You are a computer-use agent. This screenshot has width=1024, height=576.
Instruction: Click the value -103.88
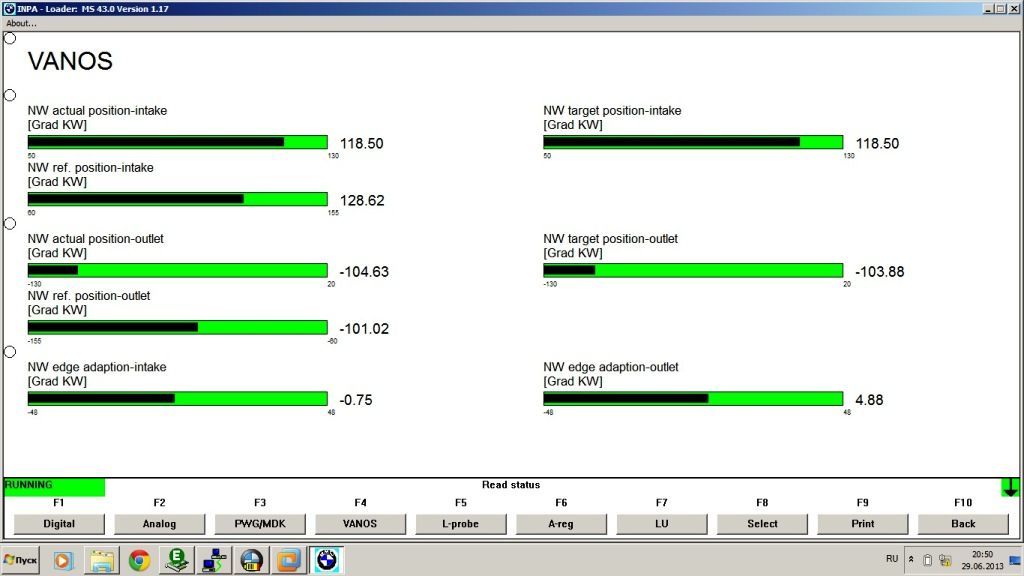[x=880, y=272]
